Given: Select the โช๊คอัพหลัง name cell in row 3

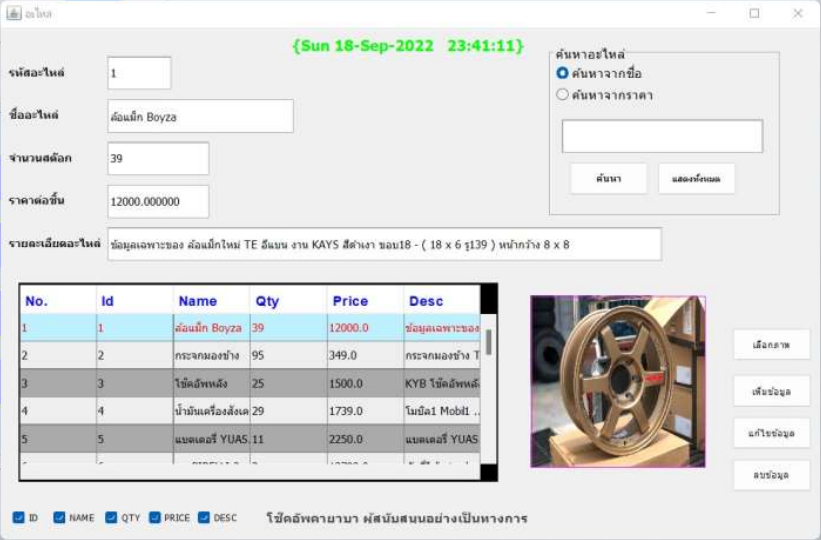Looking at the screenshot, I should pos(212,383).
